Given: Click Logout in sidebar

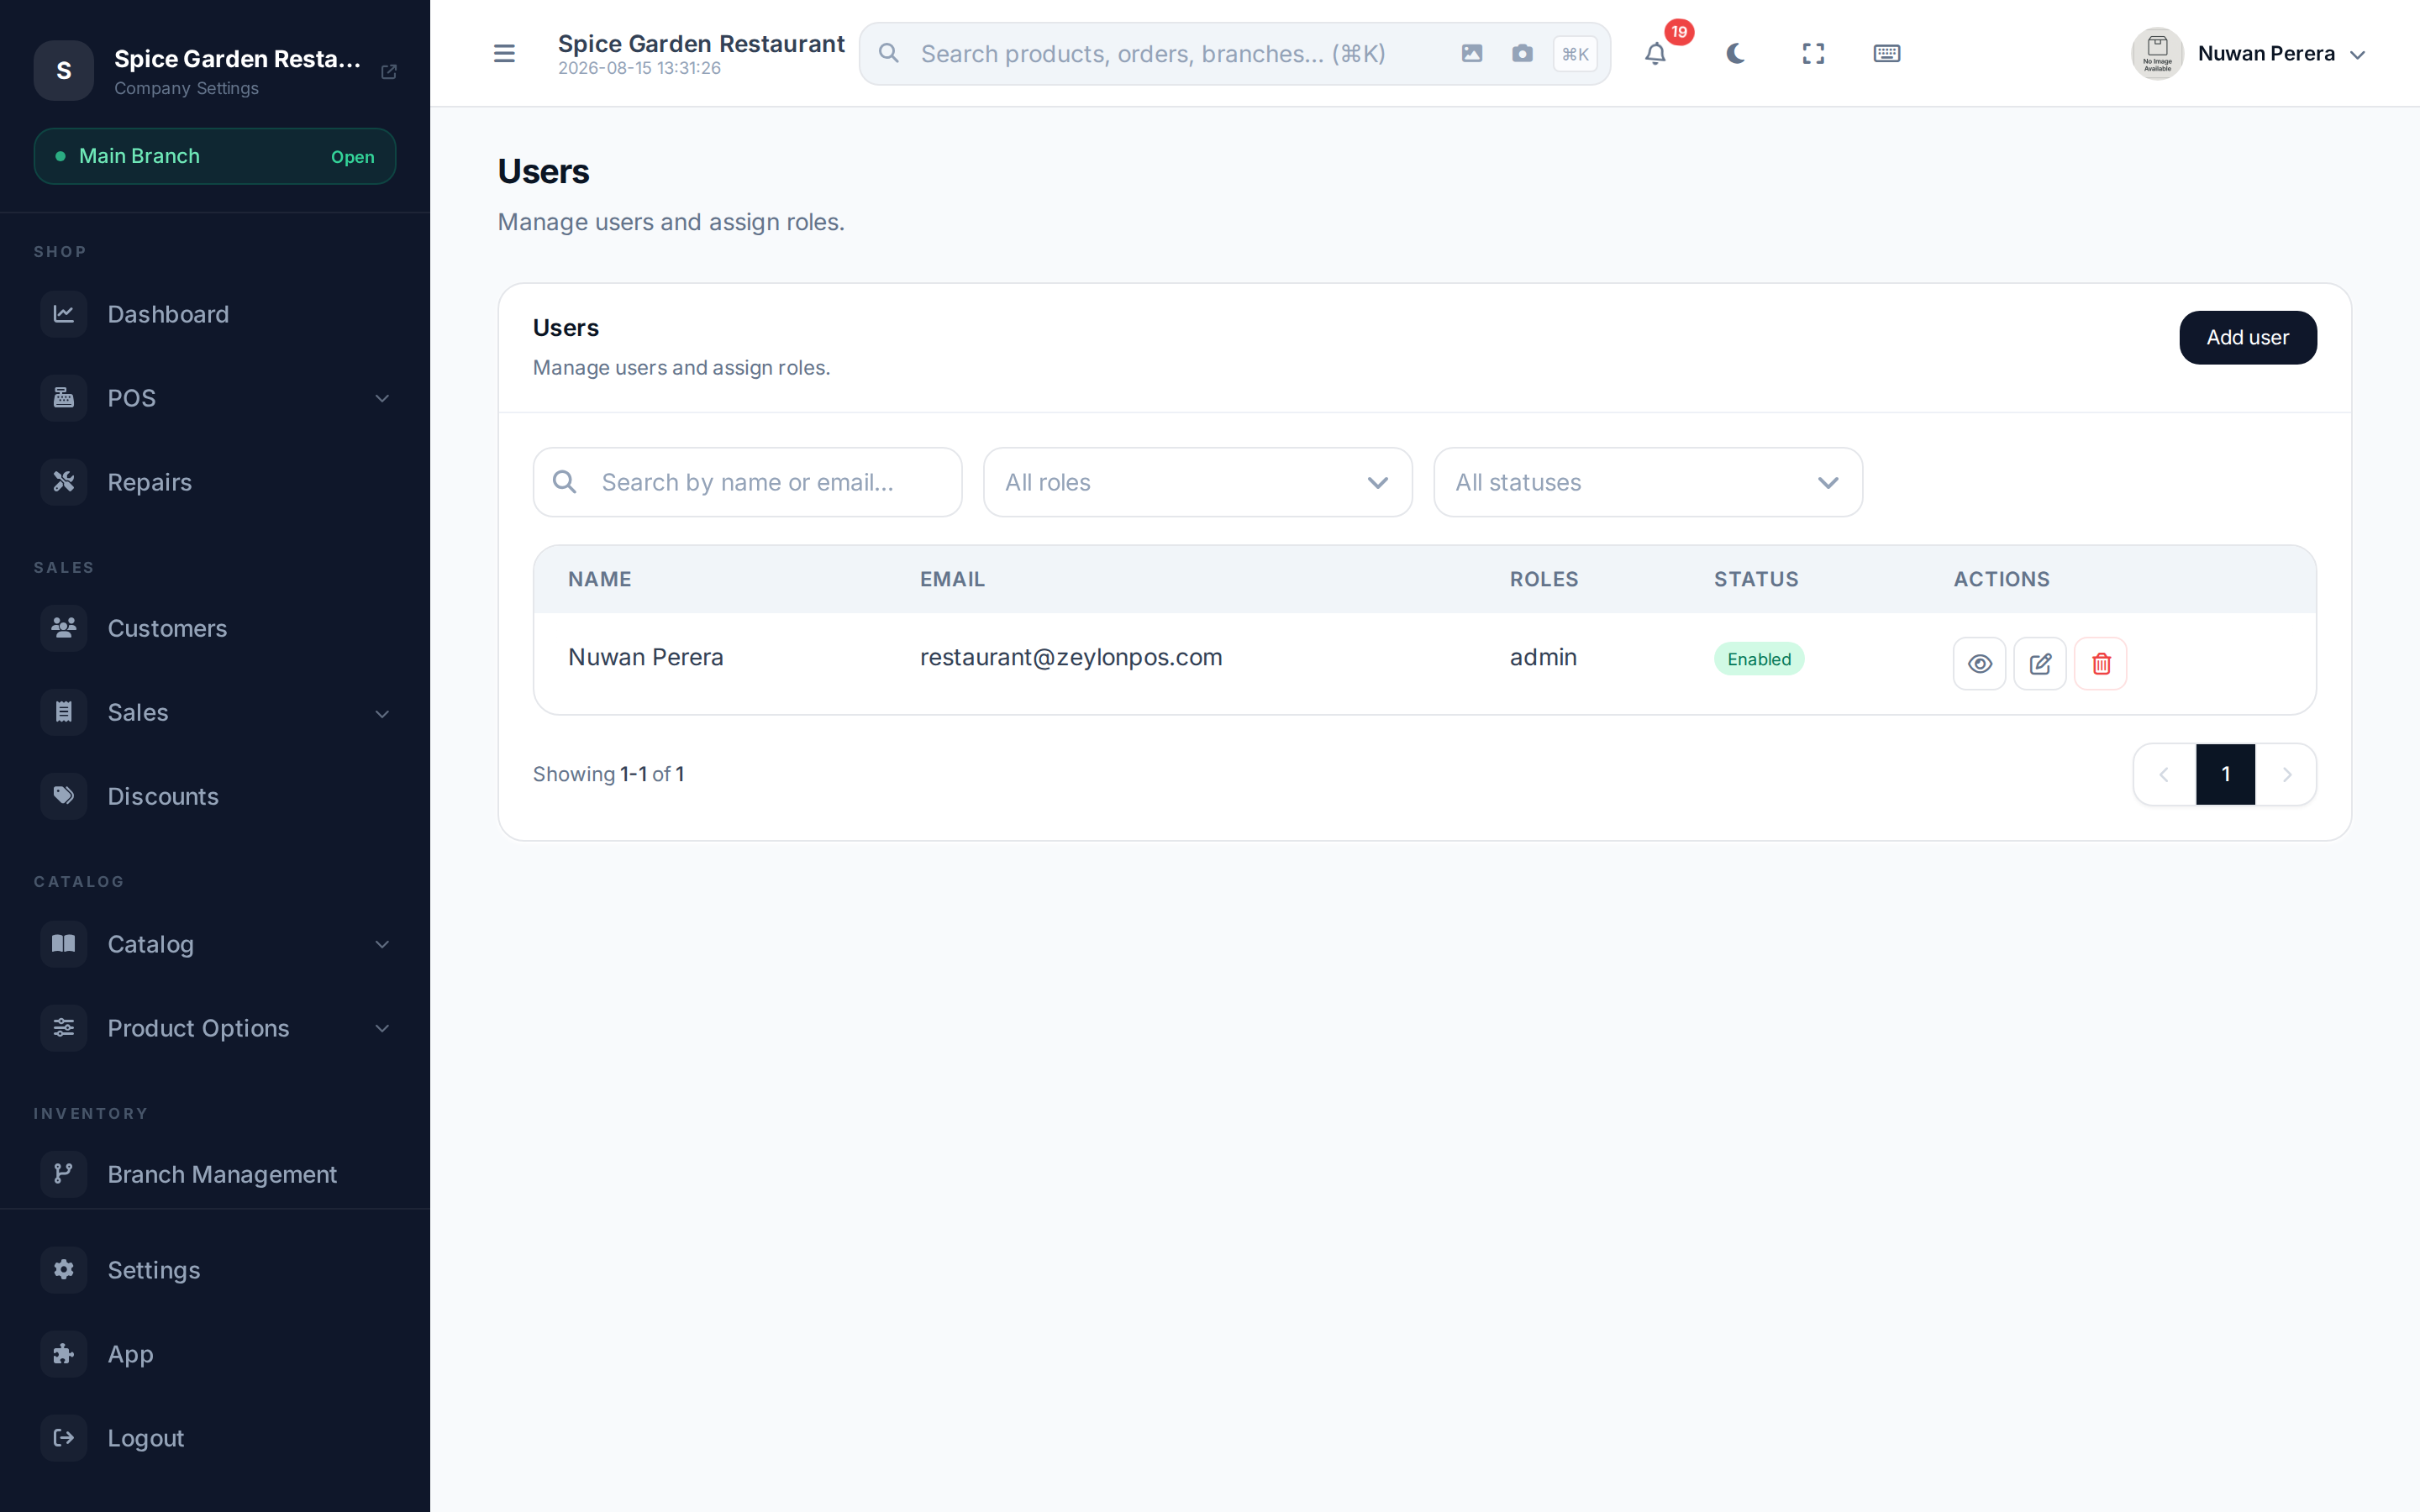Looking at the screenshot, I should [215, 1438].
